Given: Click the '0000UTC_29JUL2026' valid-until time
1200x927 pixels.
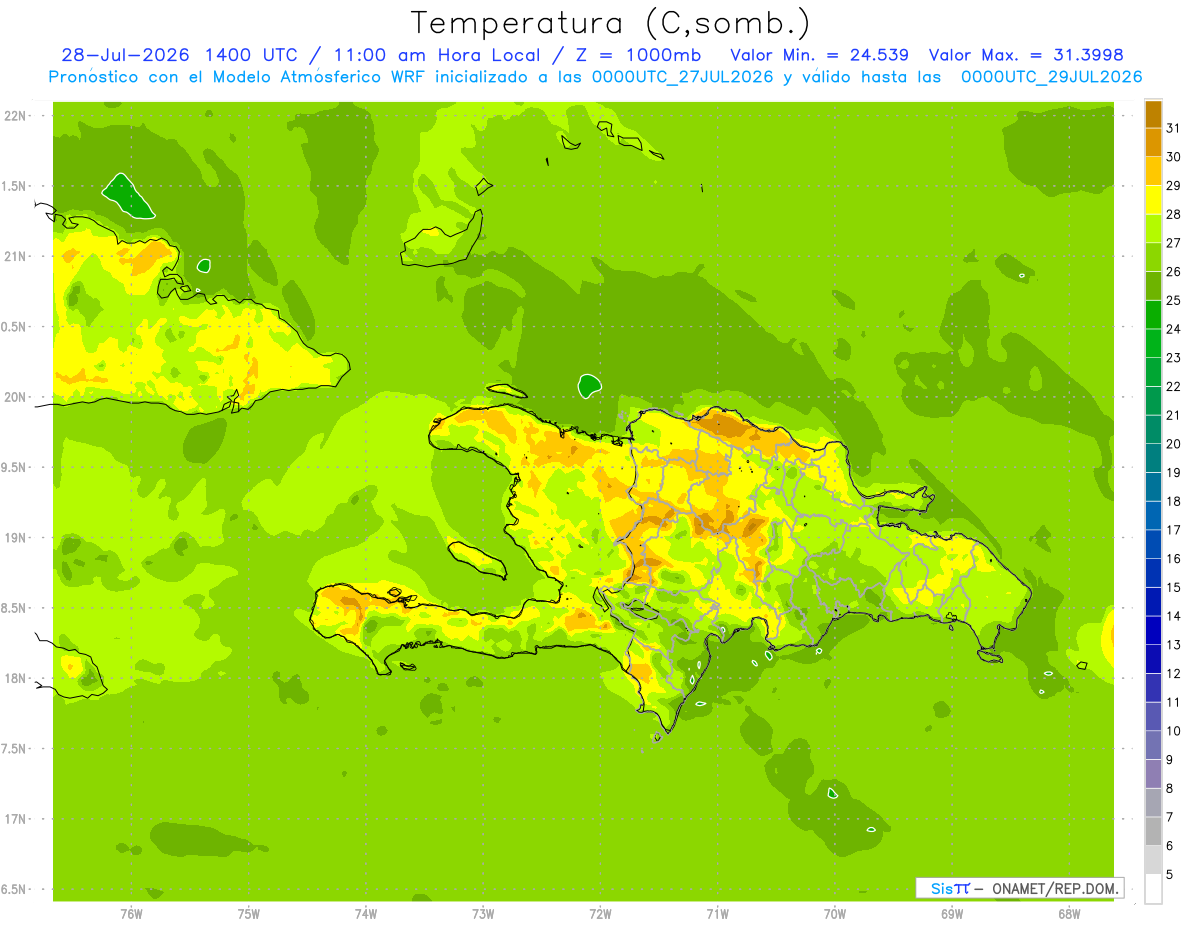Looking at the screenshot, I should pos(1052,77).
